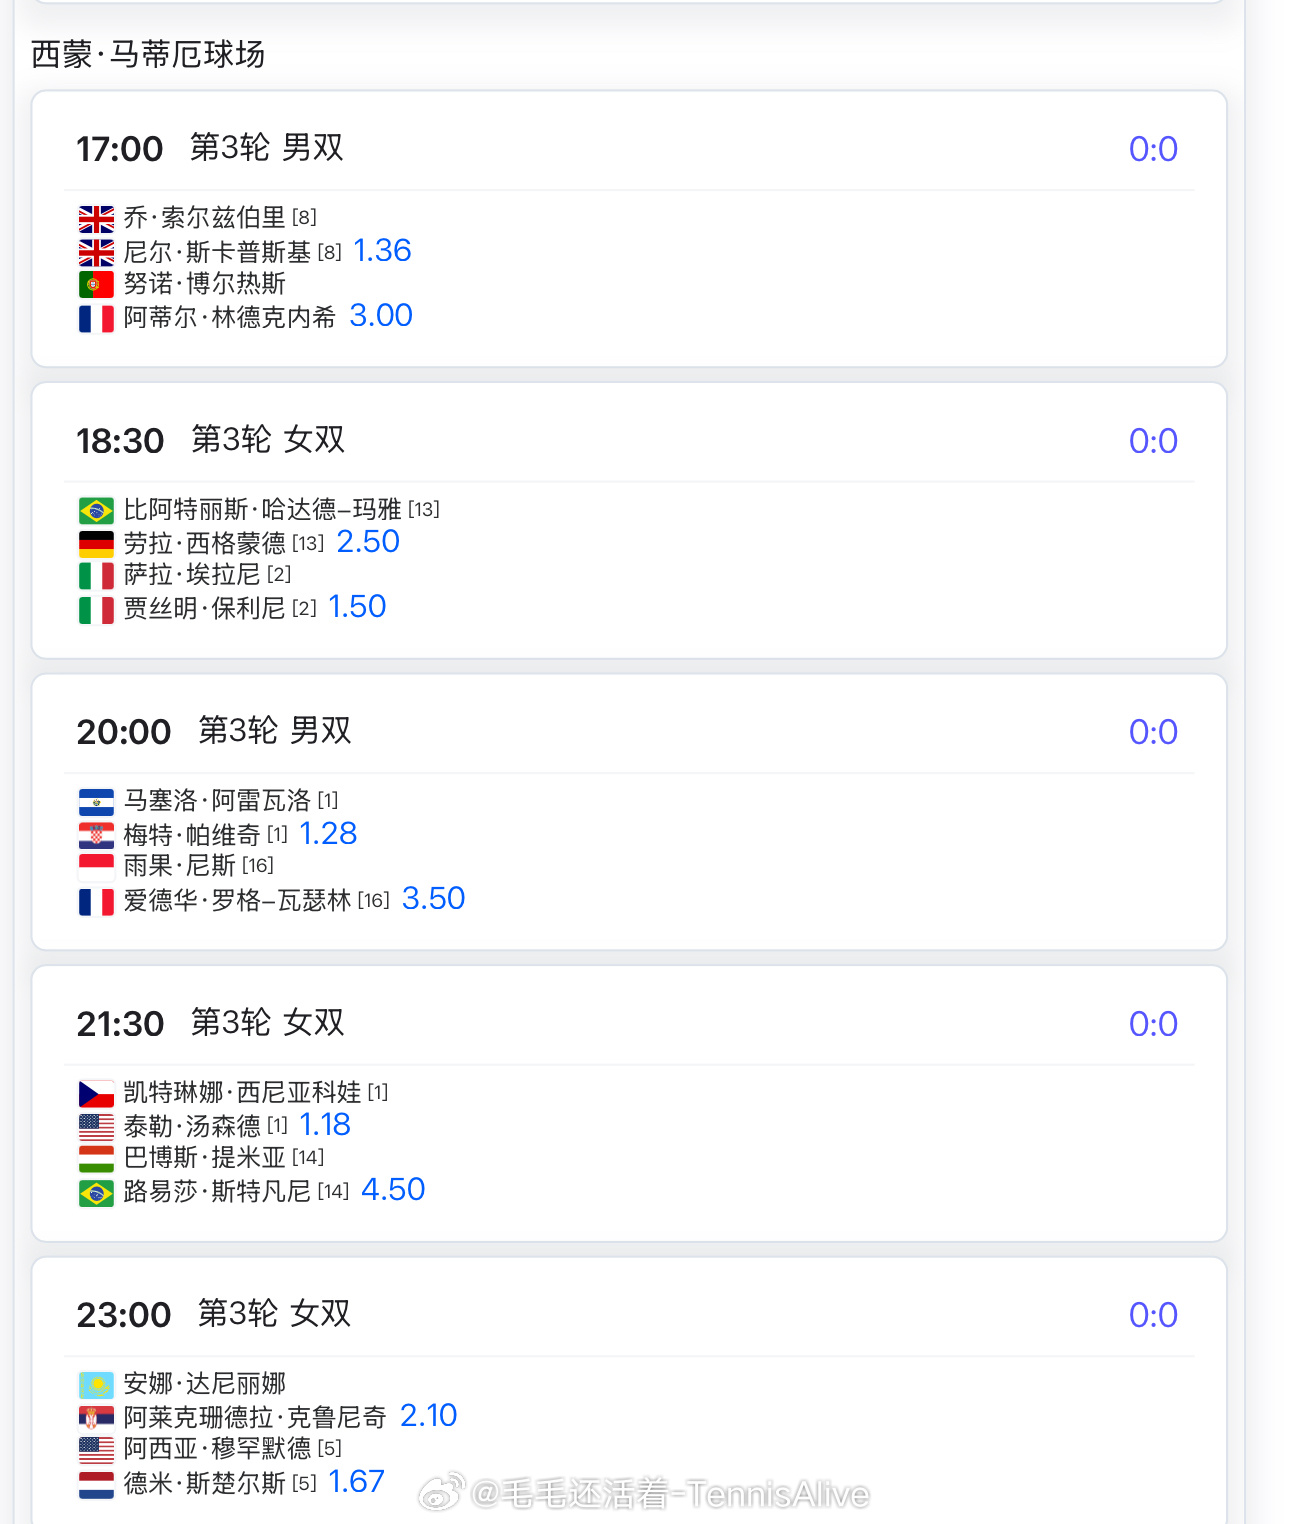Image resolution: width=1290 pixels, height=1524 pixels.
Task: Click the Brazil flag beside 比阿特丽斯·哈达德-玛雅
Action: click(96, 511)
